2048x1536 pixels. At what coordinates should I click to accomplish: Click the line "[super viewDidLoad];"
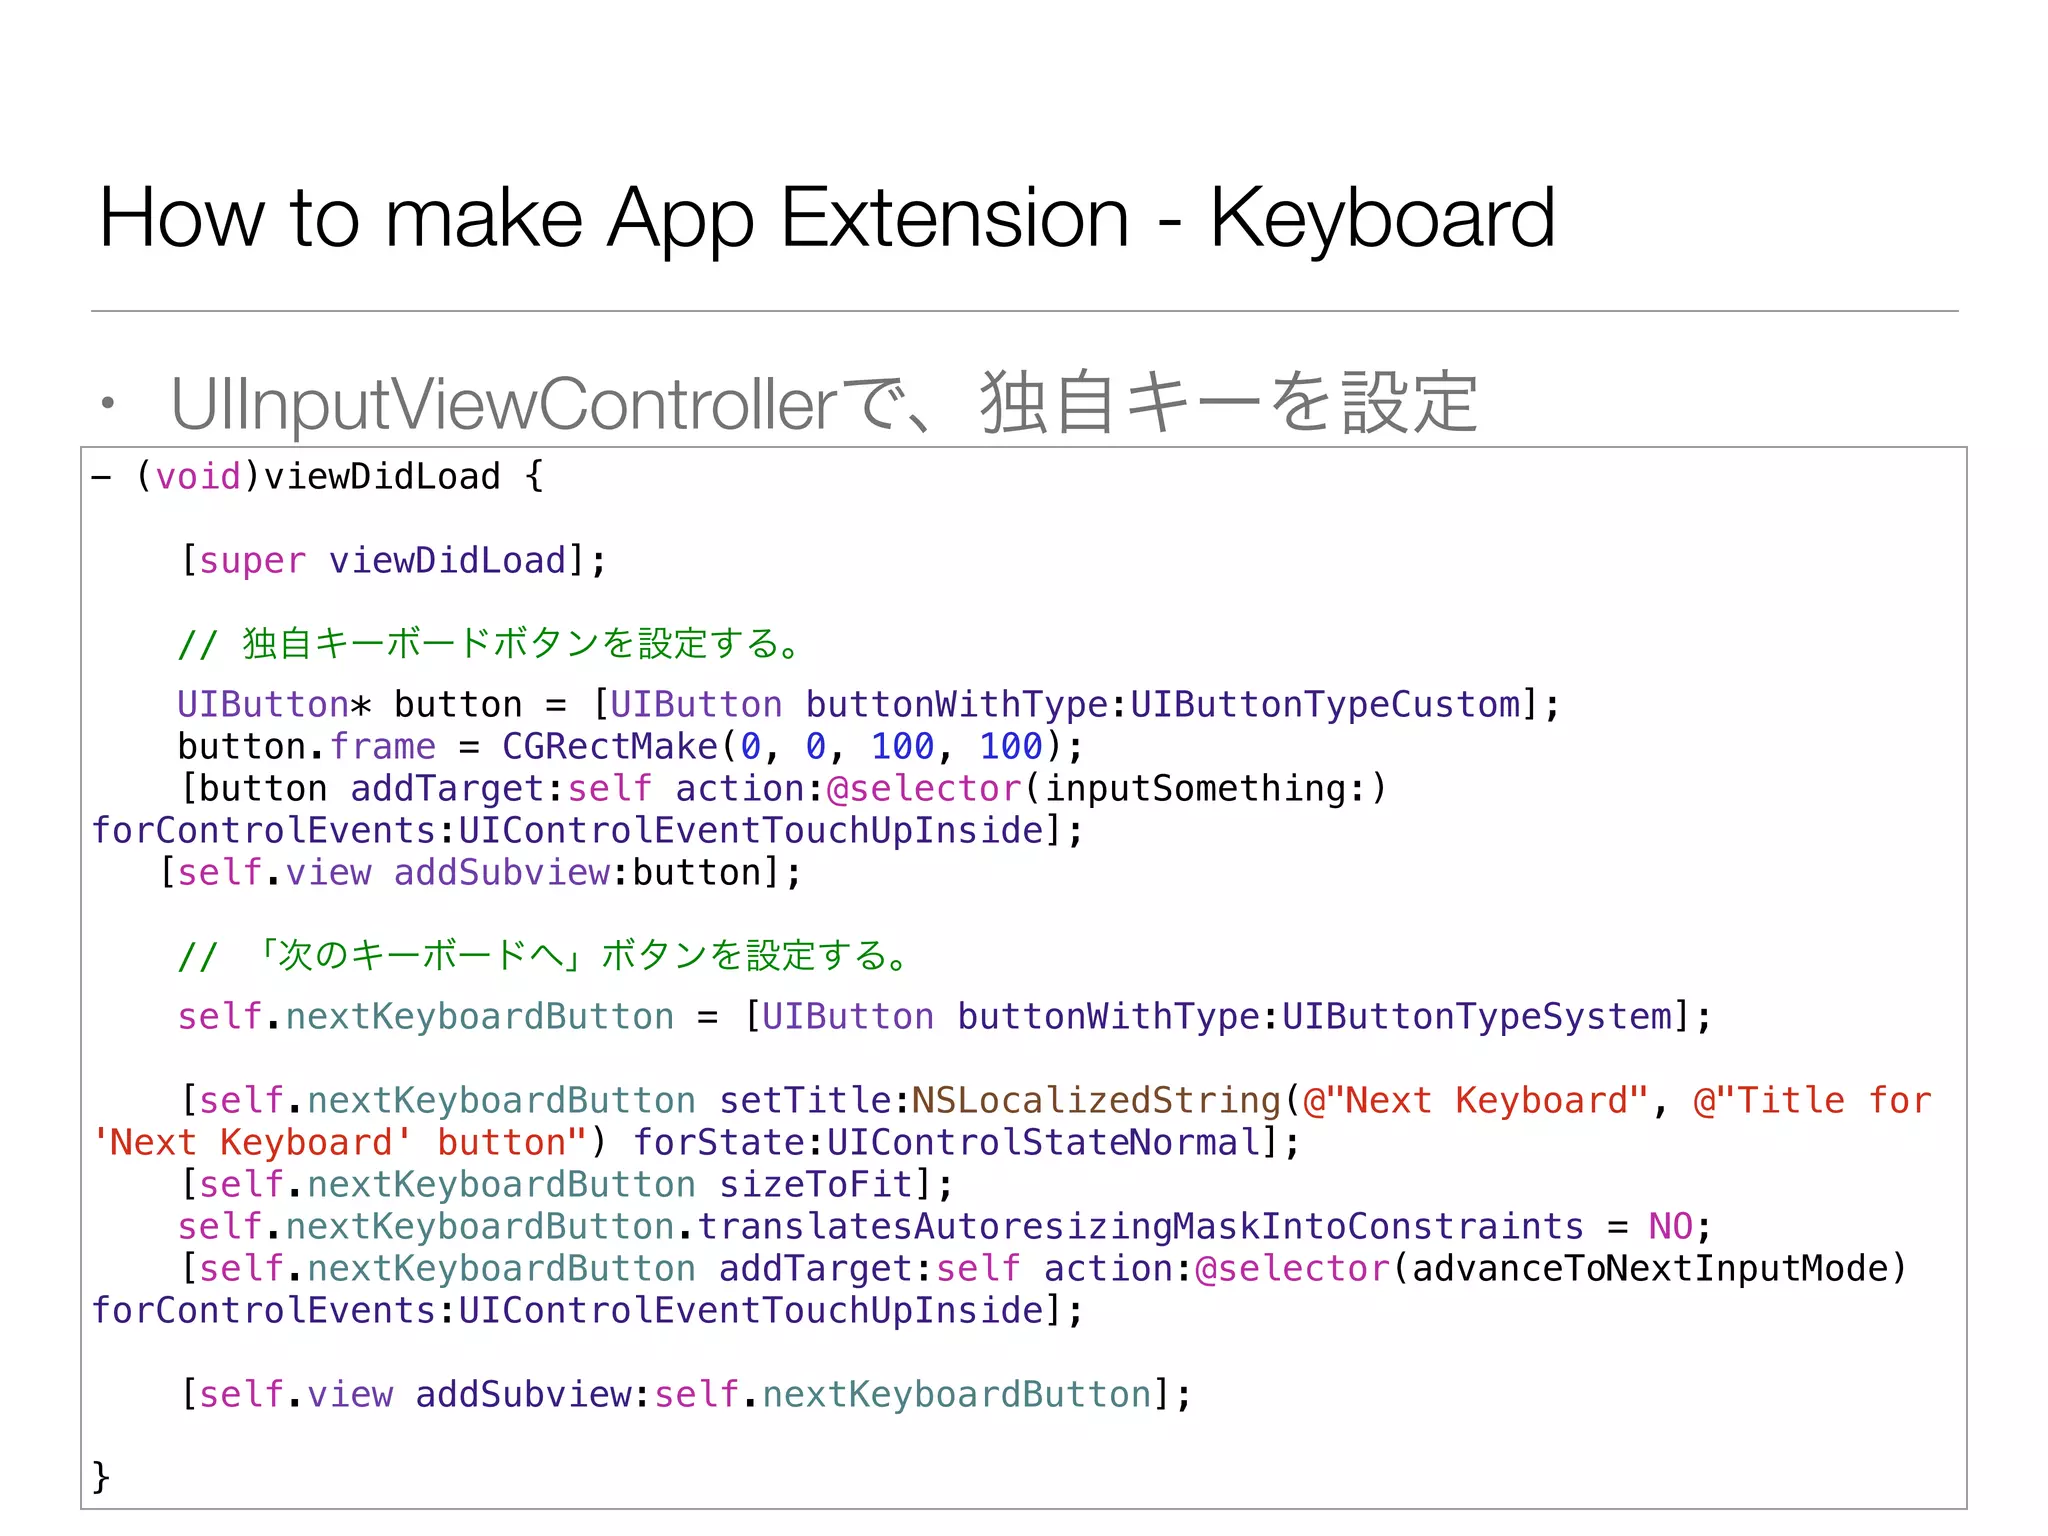[393, 561]
